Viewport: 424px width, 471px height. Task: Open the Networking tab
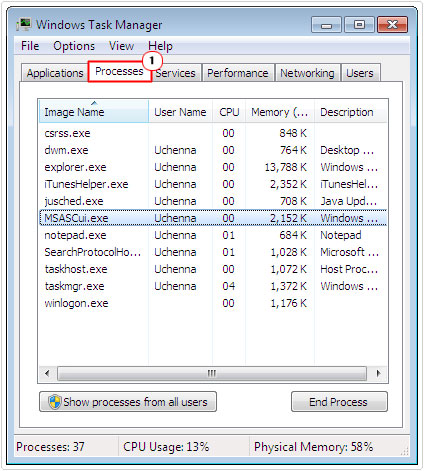coord(307,73)
